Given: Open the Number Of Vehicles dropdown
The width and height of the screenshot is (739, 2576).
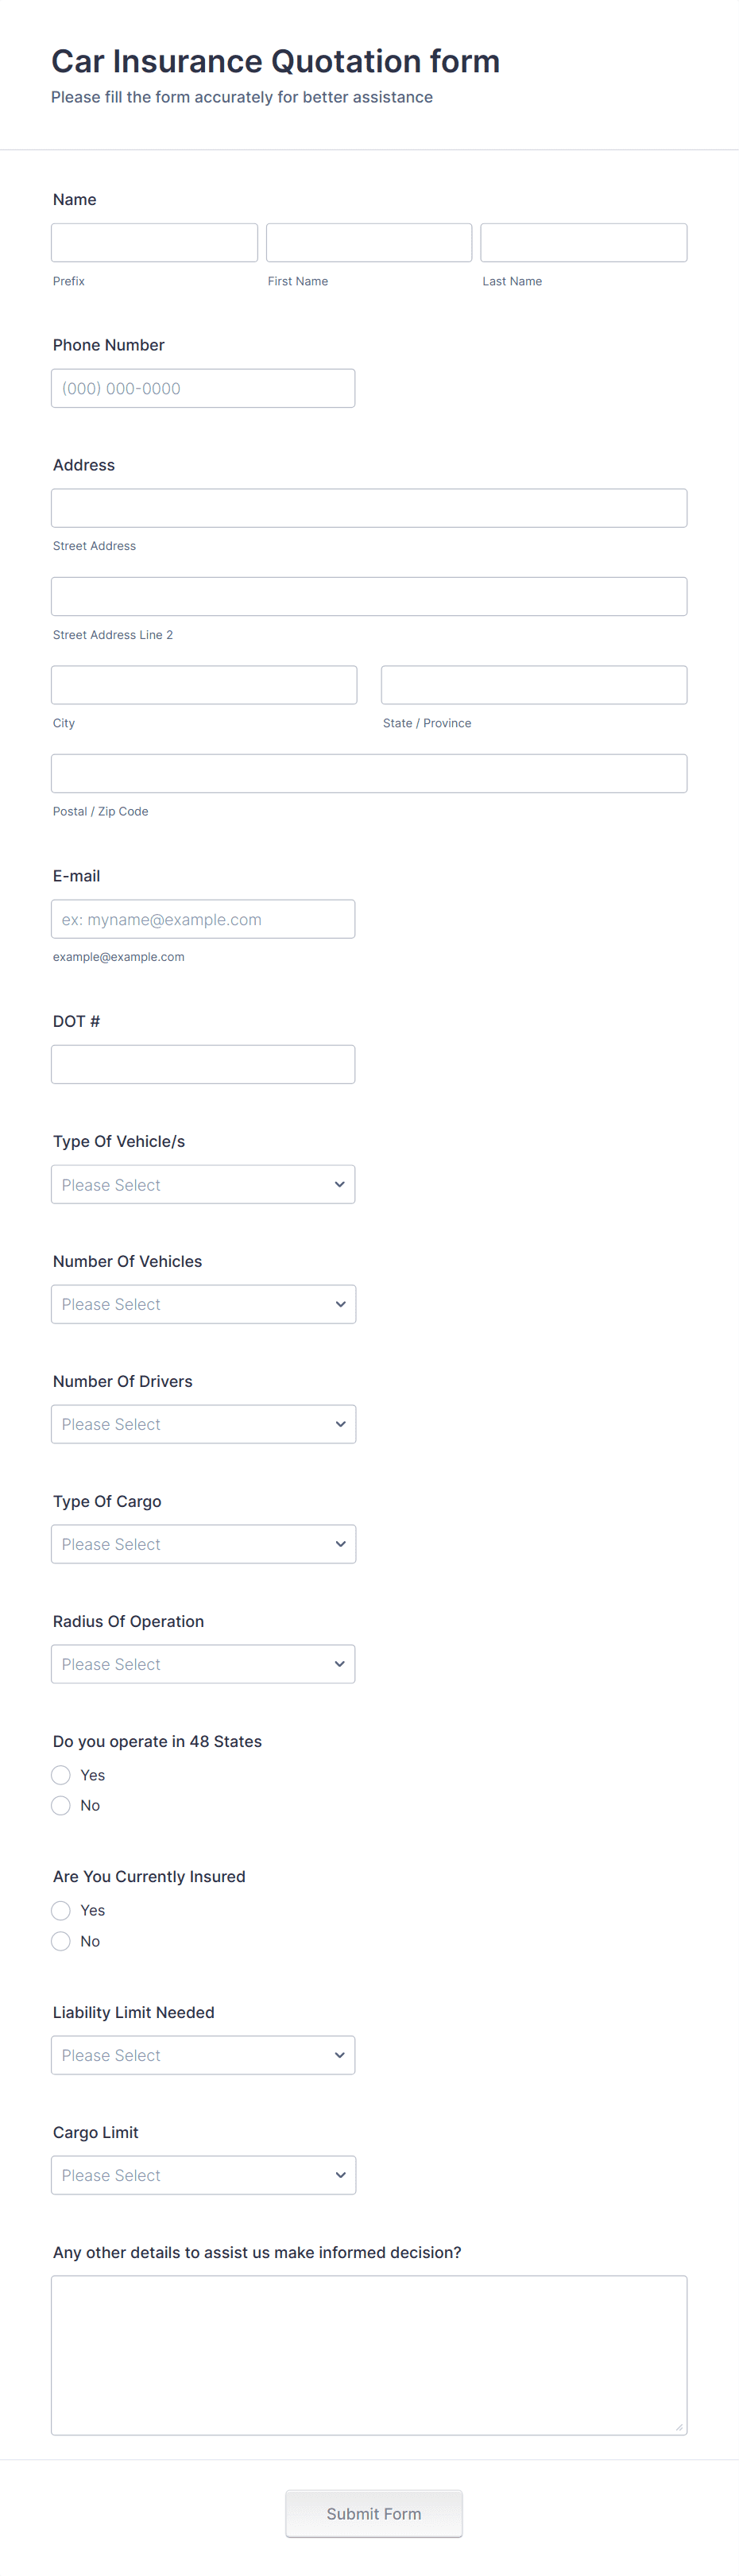Looking at the screenshot, I should 203,1304.
